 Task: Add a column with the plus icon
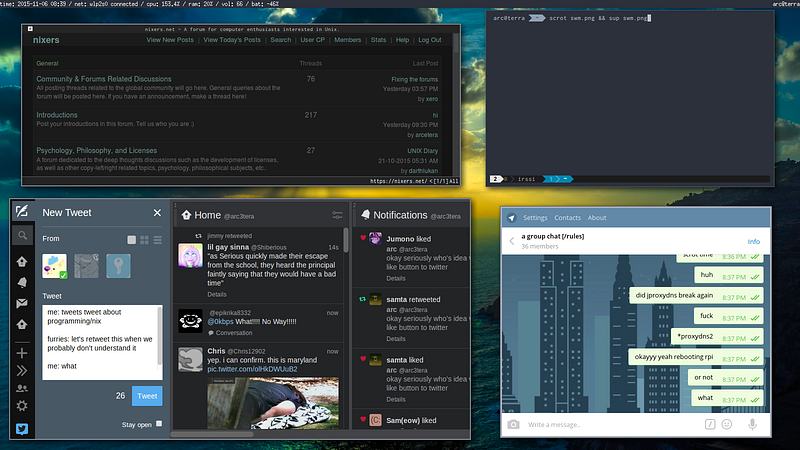click(x=22, y=353)
